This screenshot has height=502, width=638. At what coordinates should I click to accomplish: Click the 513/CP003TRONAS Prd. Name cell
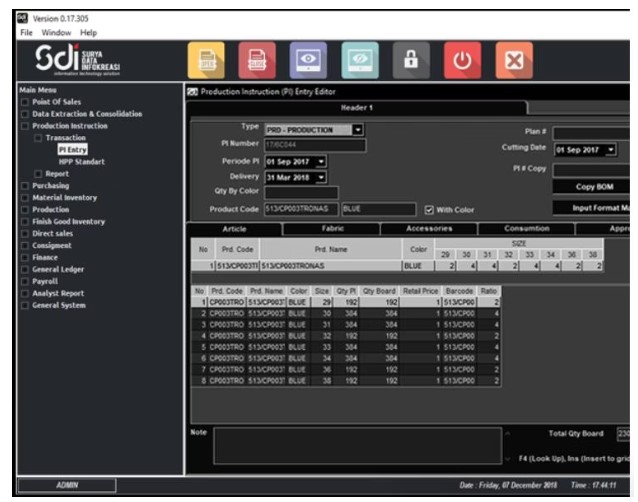[330, 266]
